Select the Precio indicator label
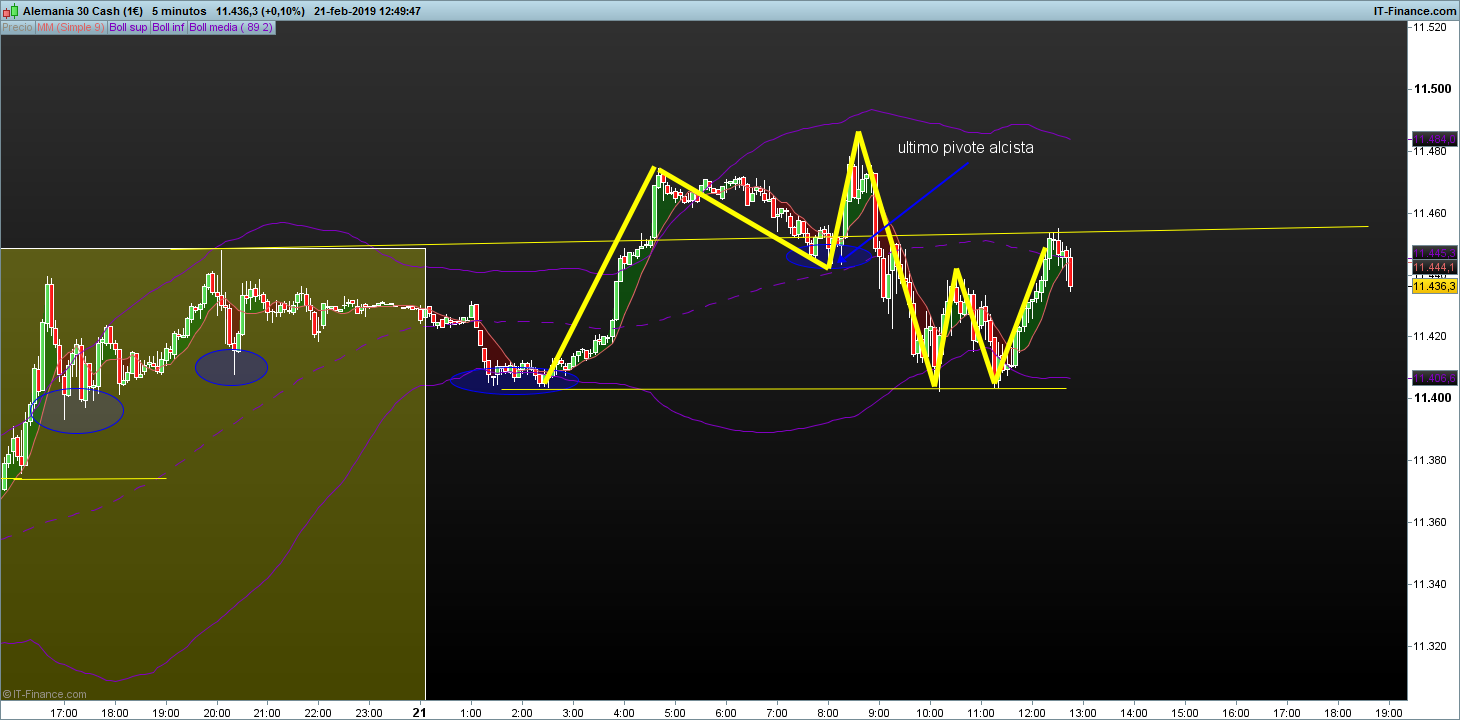The width and height of the screenshot is (1460, 720). (17, 27)
